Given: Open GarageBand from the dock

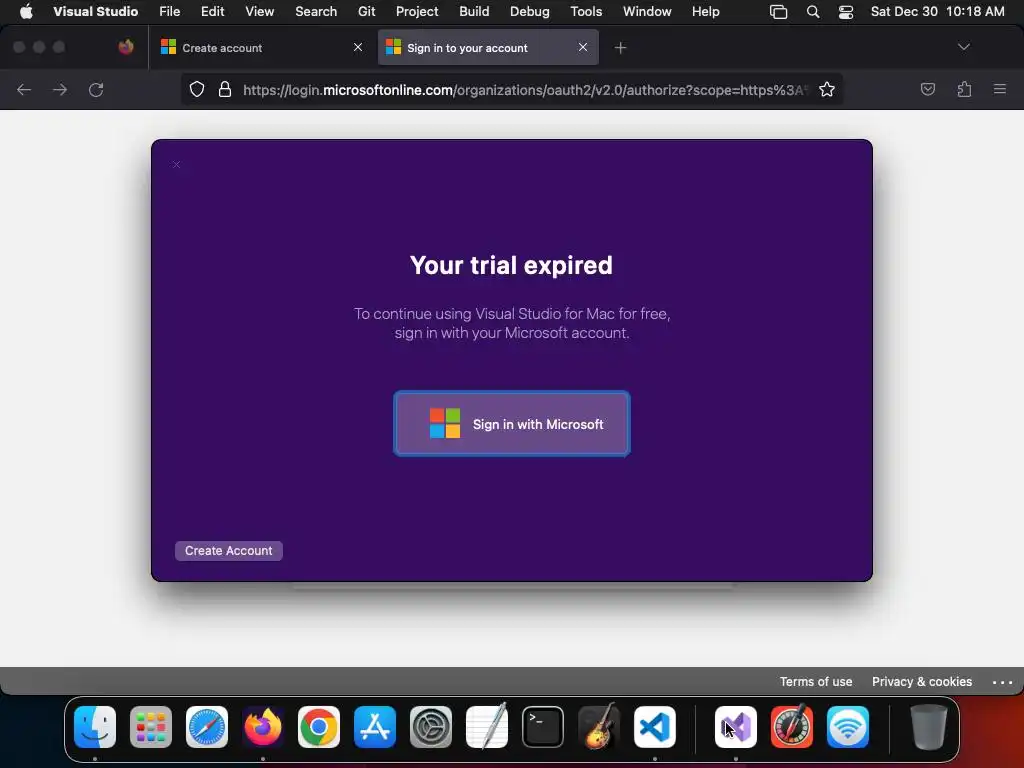Looking at the screenshot, I should (598, 726).
